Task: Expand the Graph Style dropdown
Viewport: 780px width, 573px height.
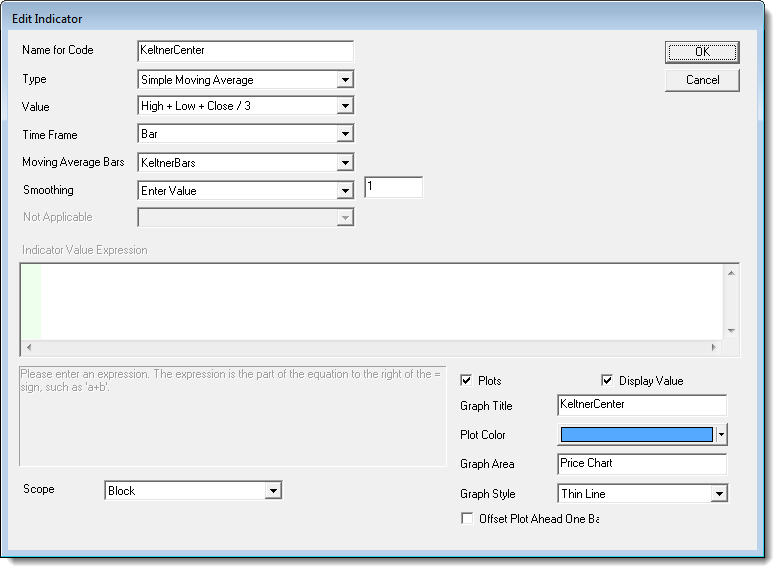Action: click(x=718, y=494)
